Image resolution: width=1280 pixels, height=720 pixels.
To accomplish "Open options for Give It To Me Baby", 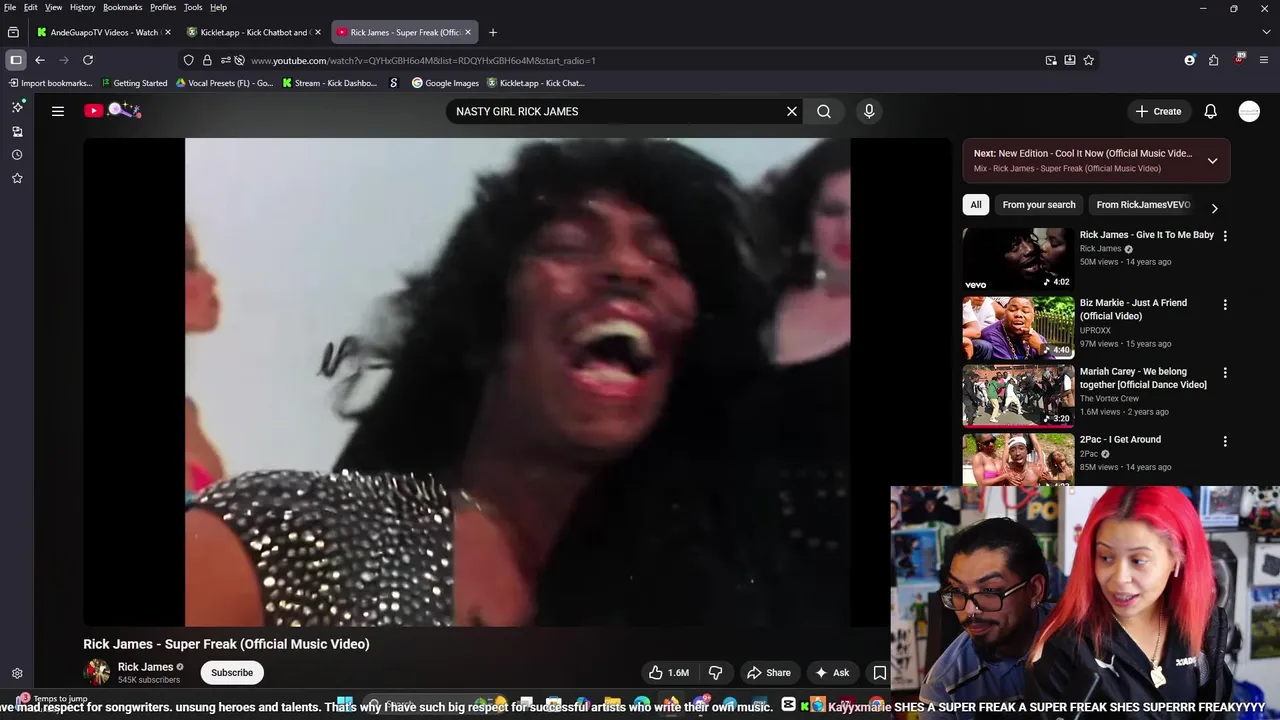I will [x=1225, y=236].
